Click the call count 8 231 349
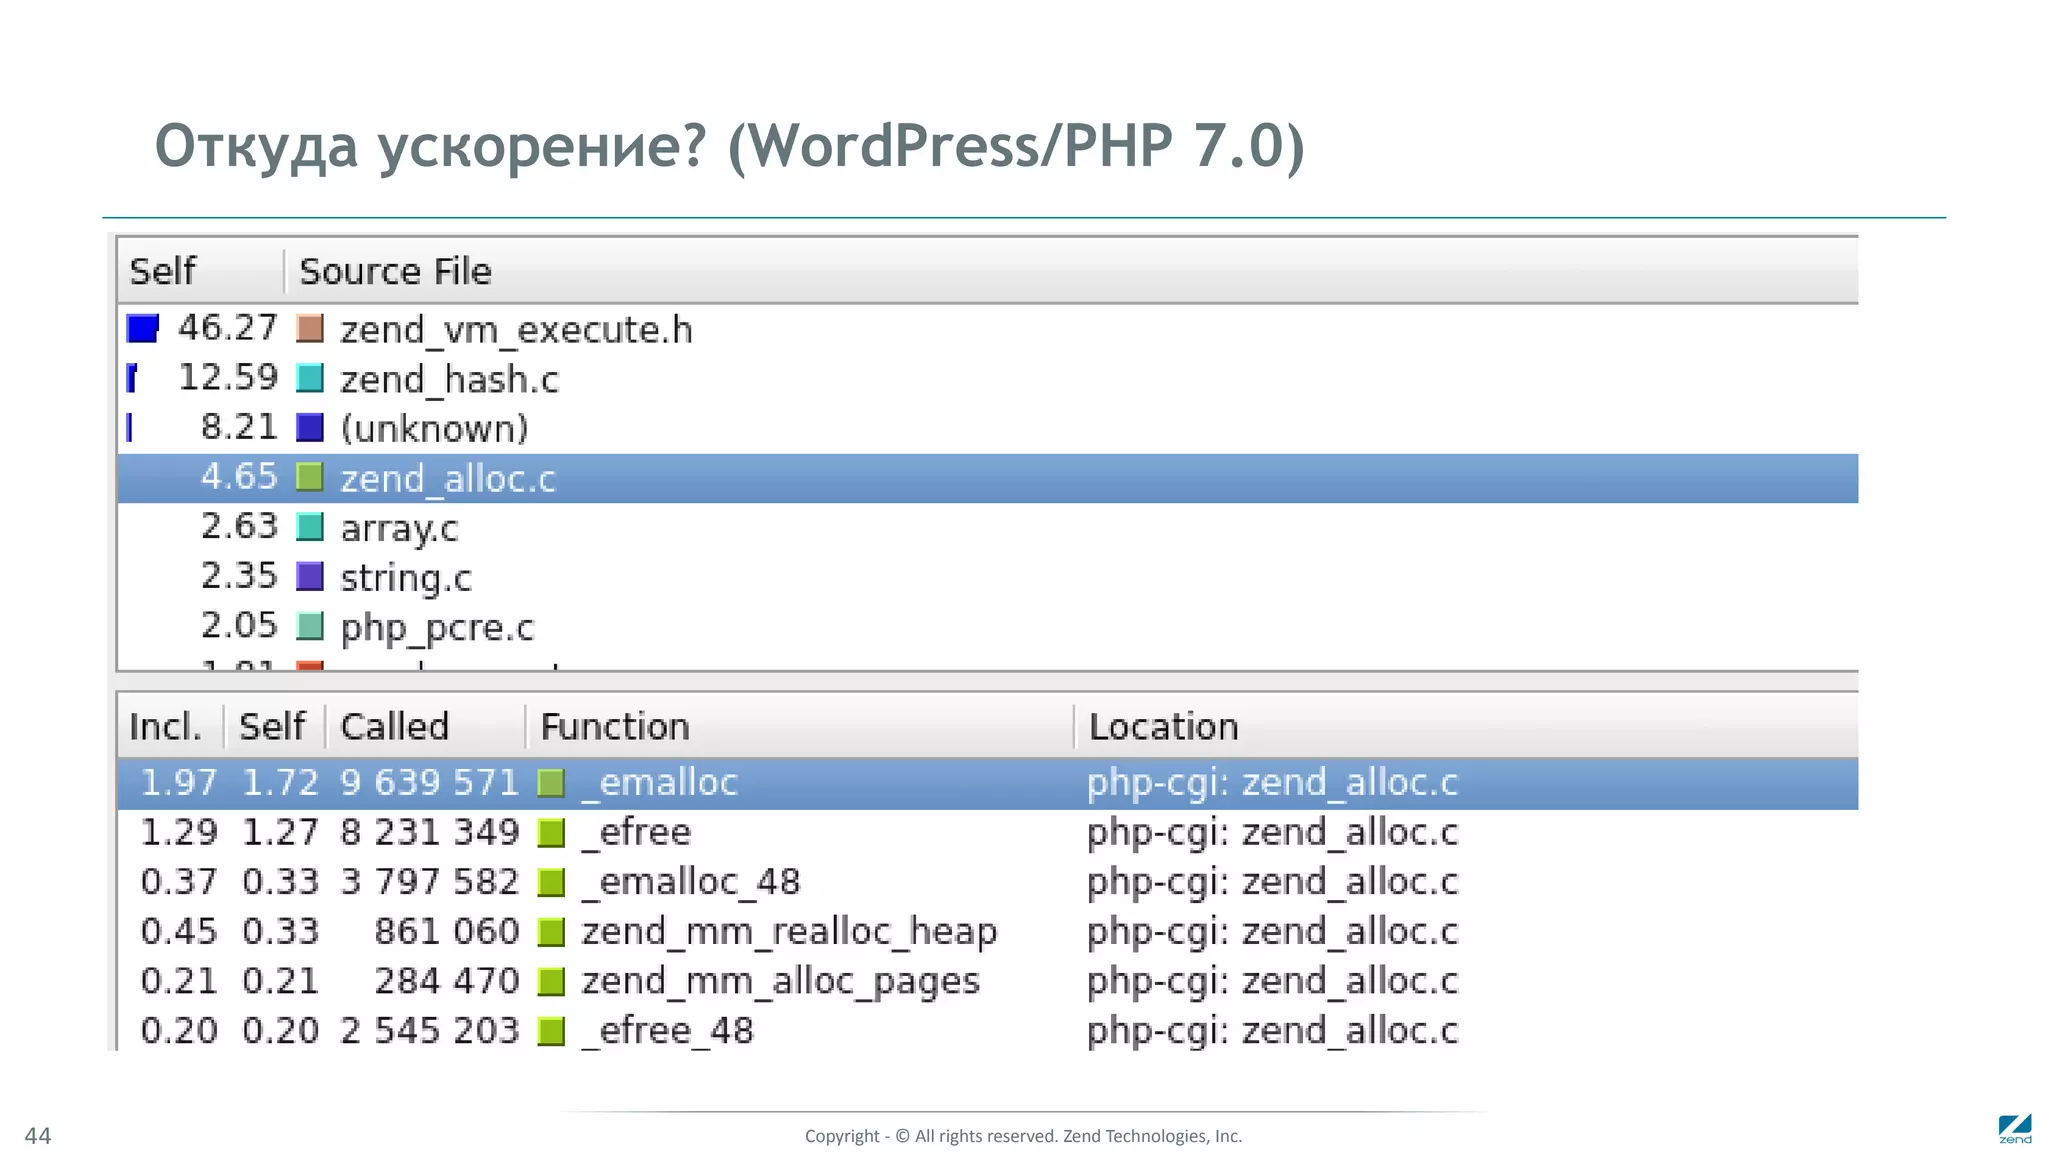 [x=430, y=832]
